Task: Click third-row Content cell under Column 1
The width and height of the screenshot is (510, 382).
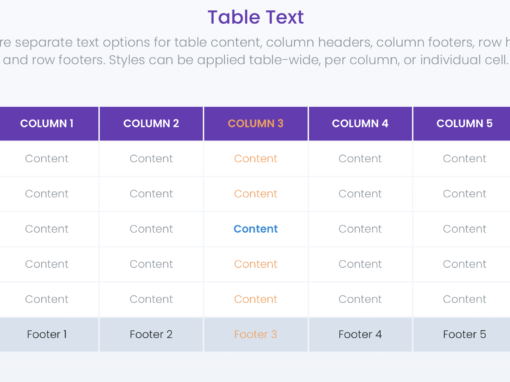Action: (49, 229)
